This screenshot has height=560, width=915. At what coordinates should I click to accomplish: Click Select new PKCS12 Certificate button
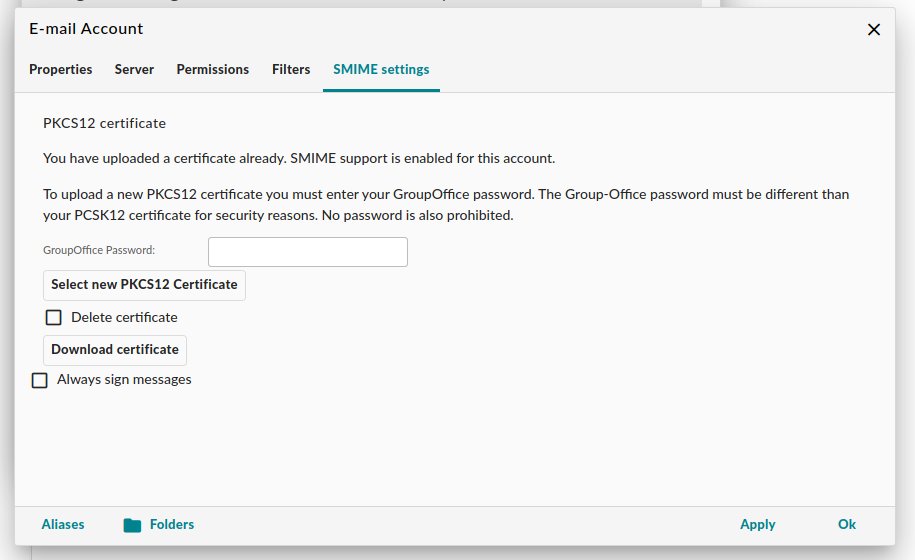click(x=144, y=285)
